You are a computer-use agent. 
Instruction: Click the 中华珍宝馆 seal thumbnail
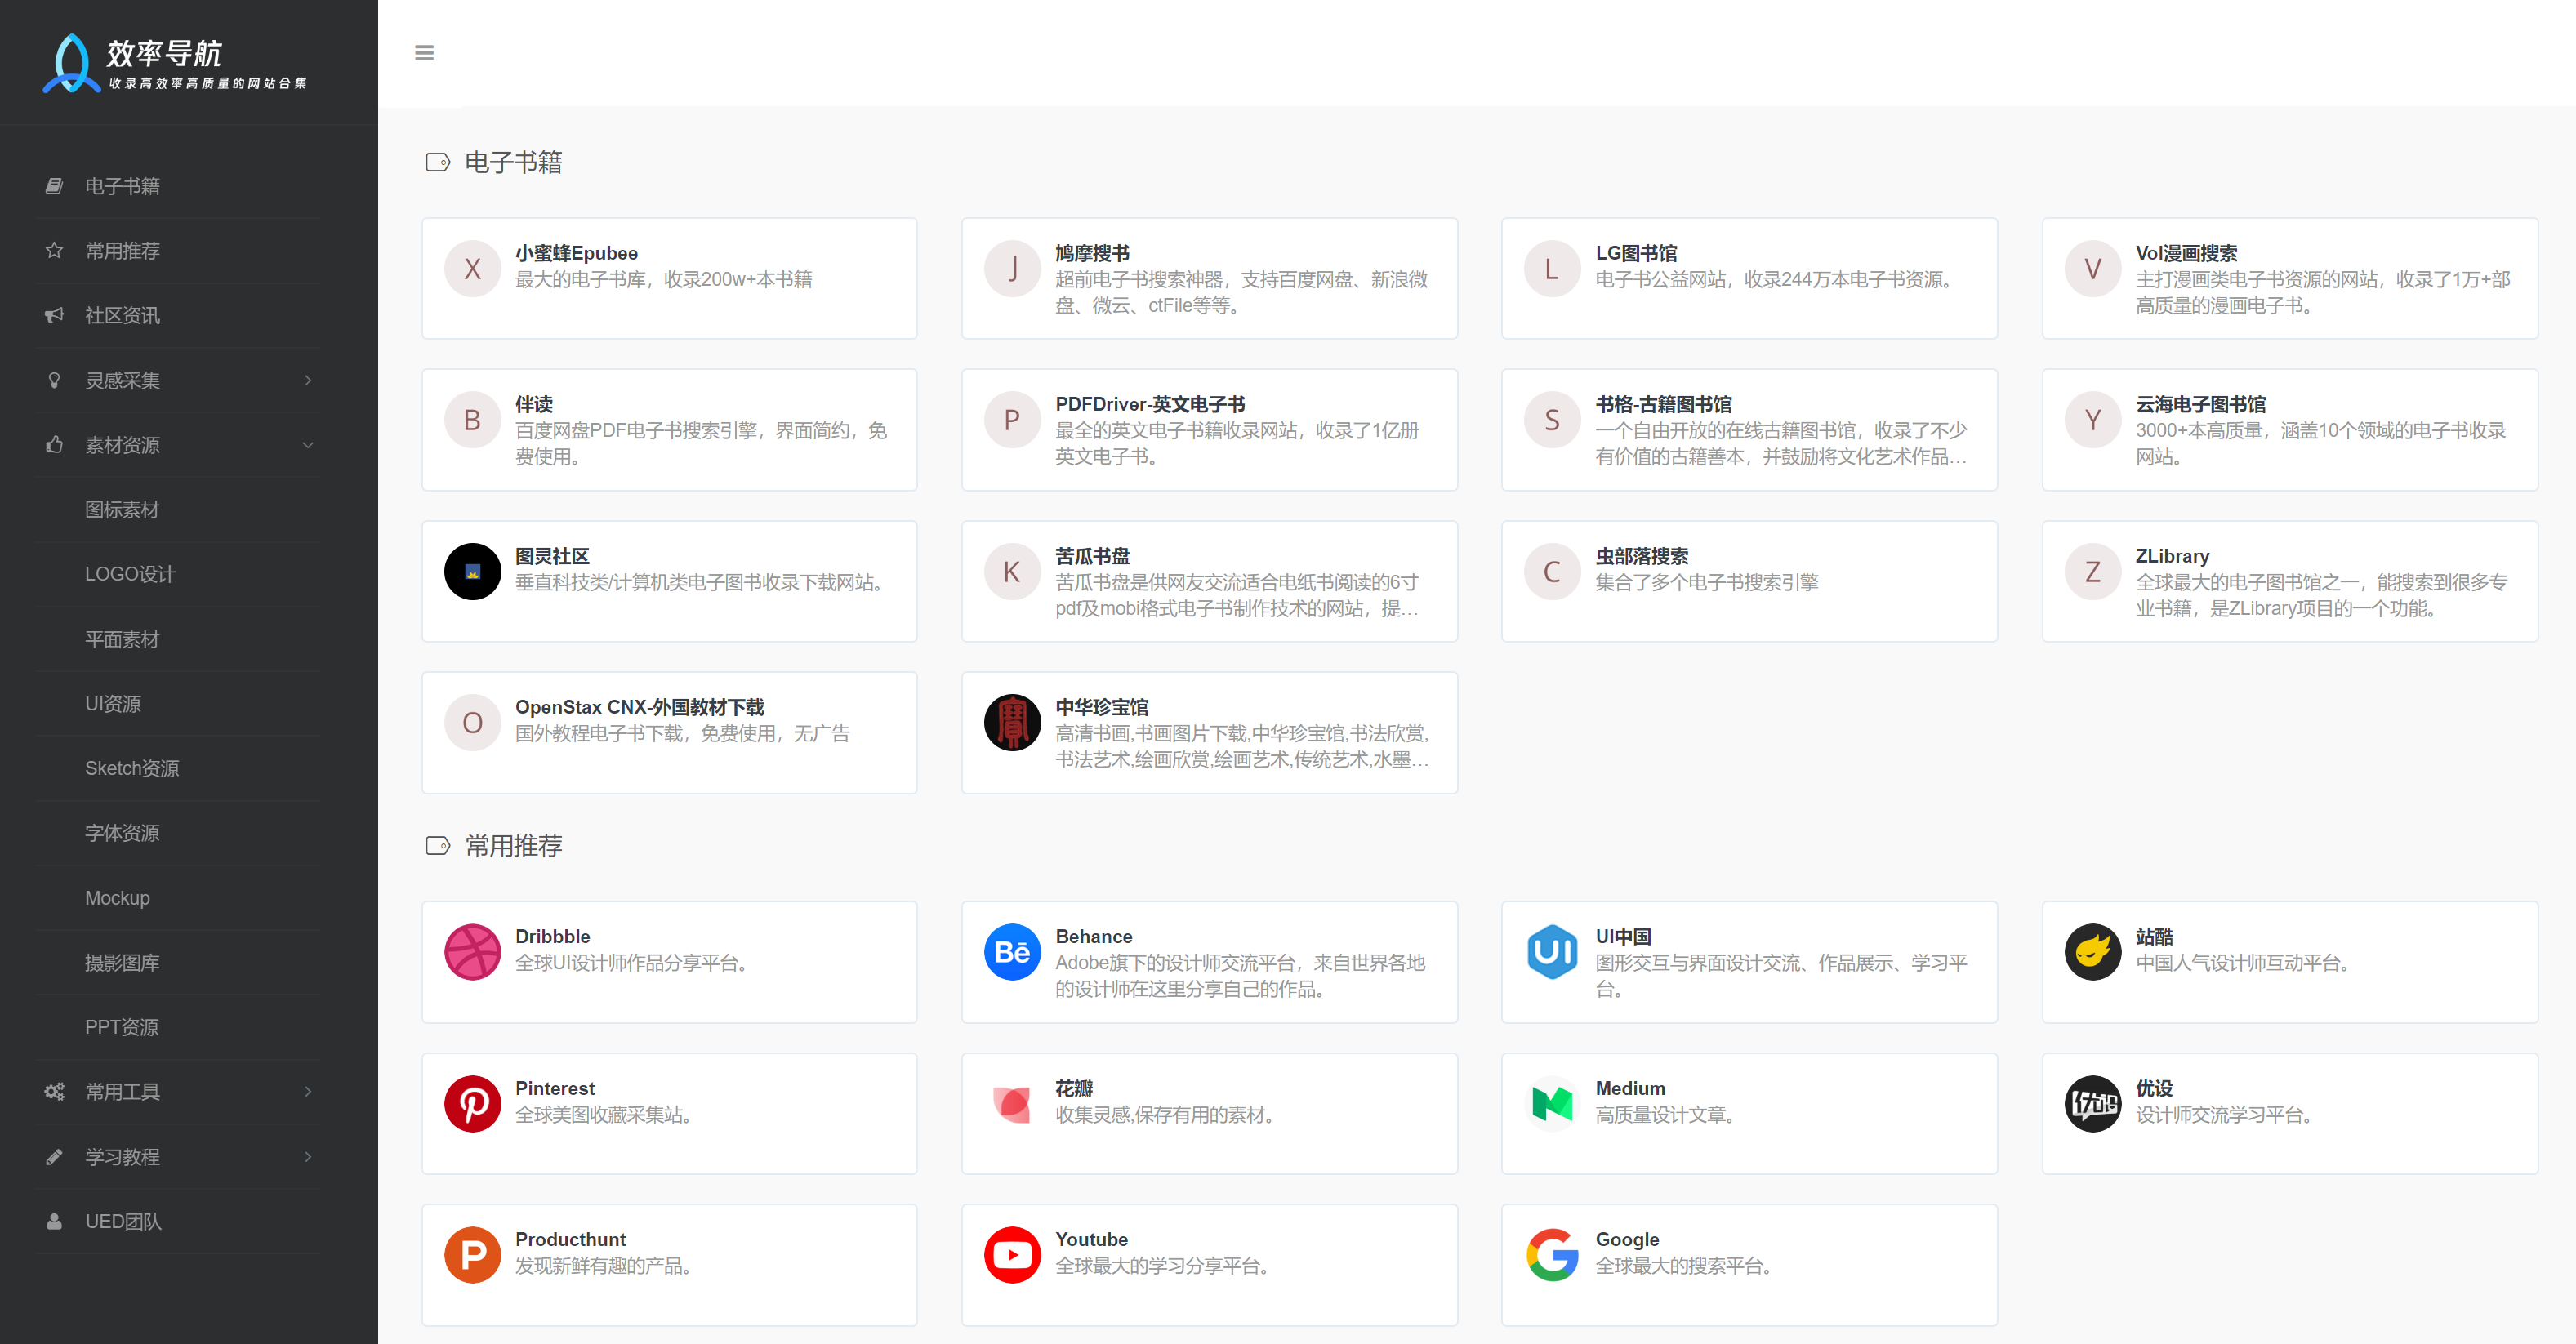point(1012,722)
